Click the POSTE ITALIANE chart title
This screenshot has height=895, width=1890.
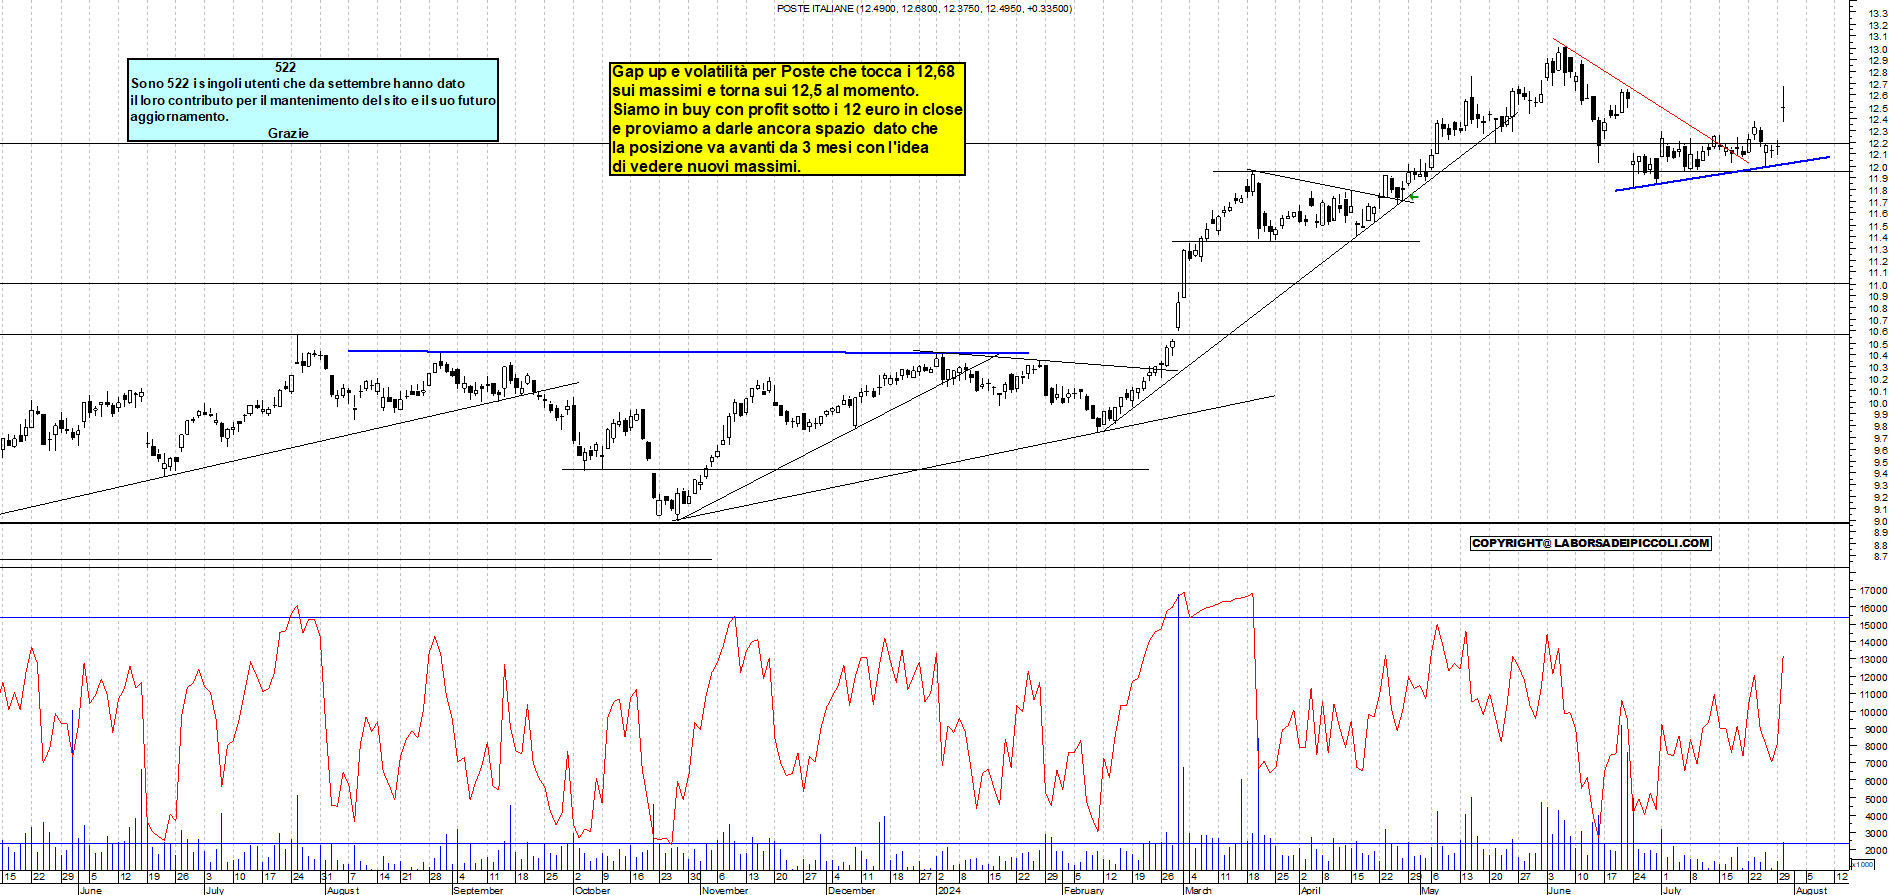point(924,8)
